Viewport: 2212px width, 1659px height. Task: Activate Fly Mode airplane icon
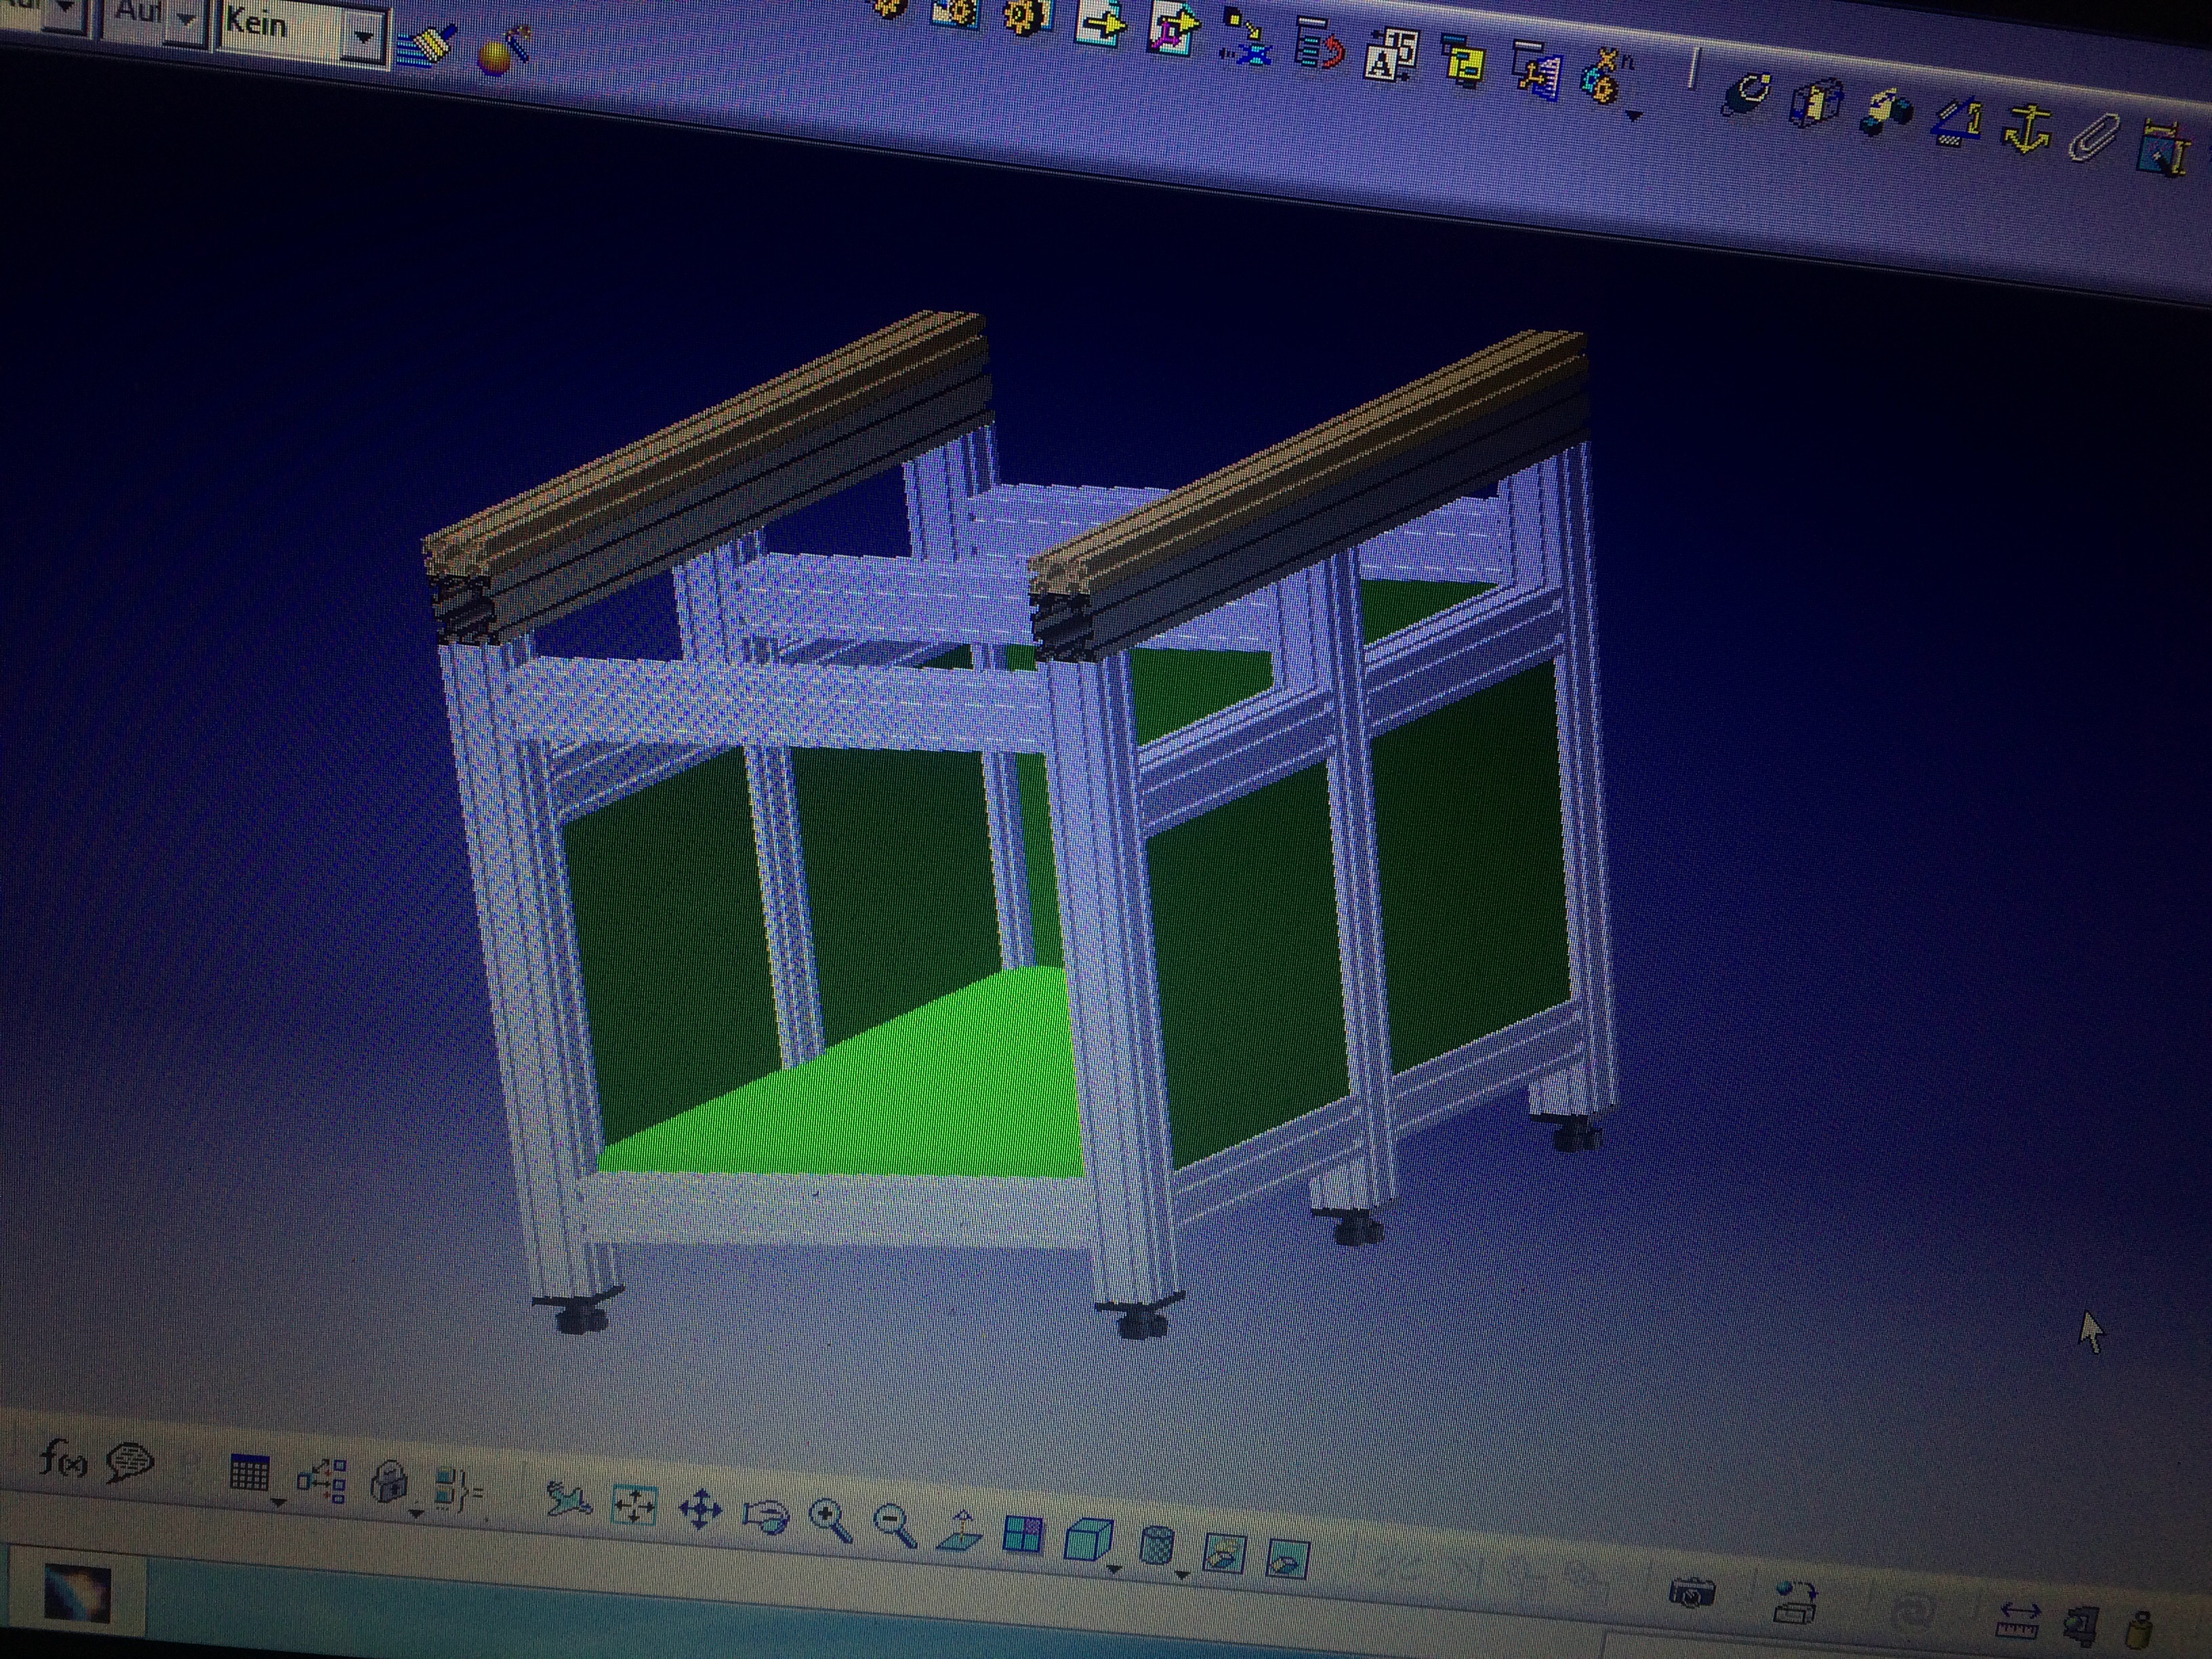pos(569,1500)
